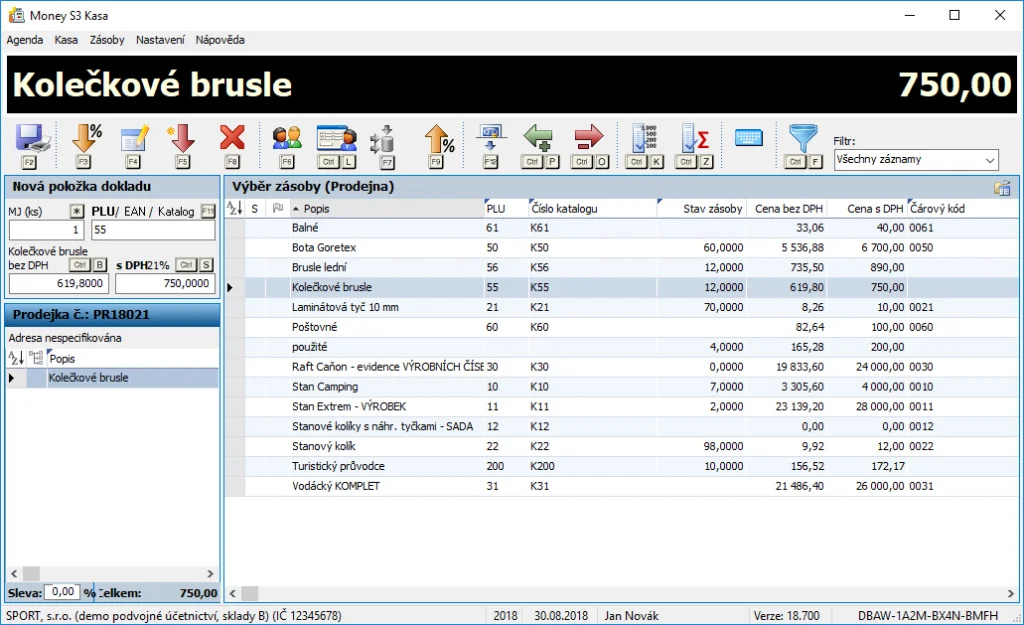
Task: Click the on-screen keyboard icon
Action: click(x=749, y=139)
